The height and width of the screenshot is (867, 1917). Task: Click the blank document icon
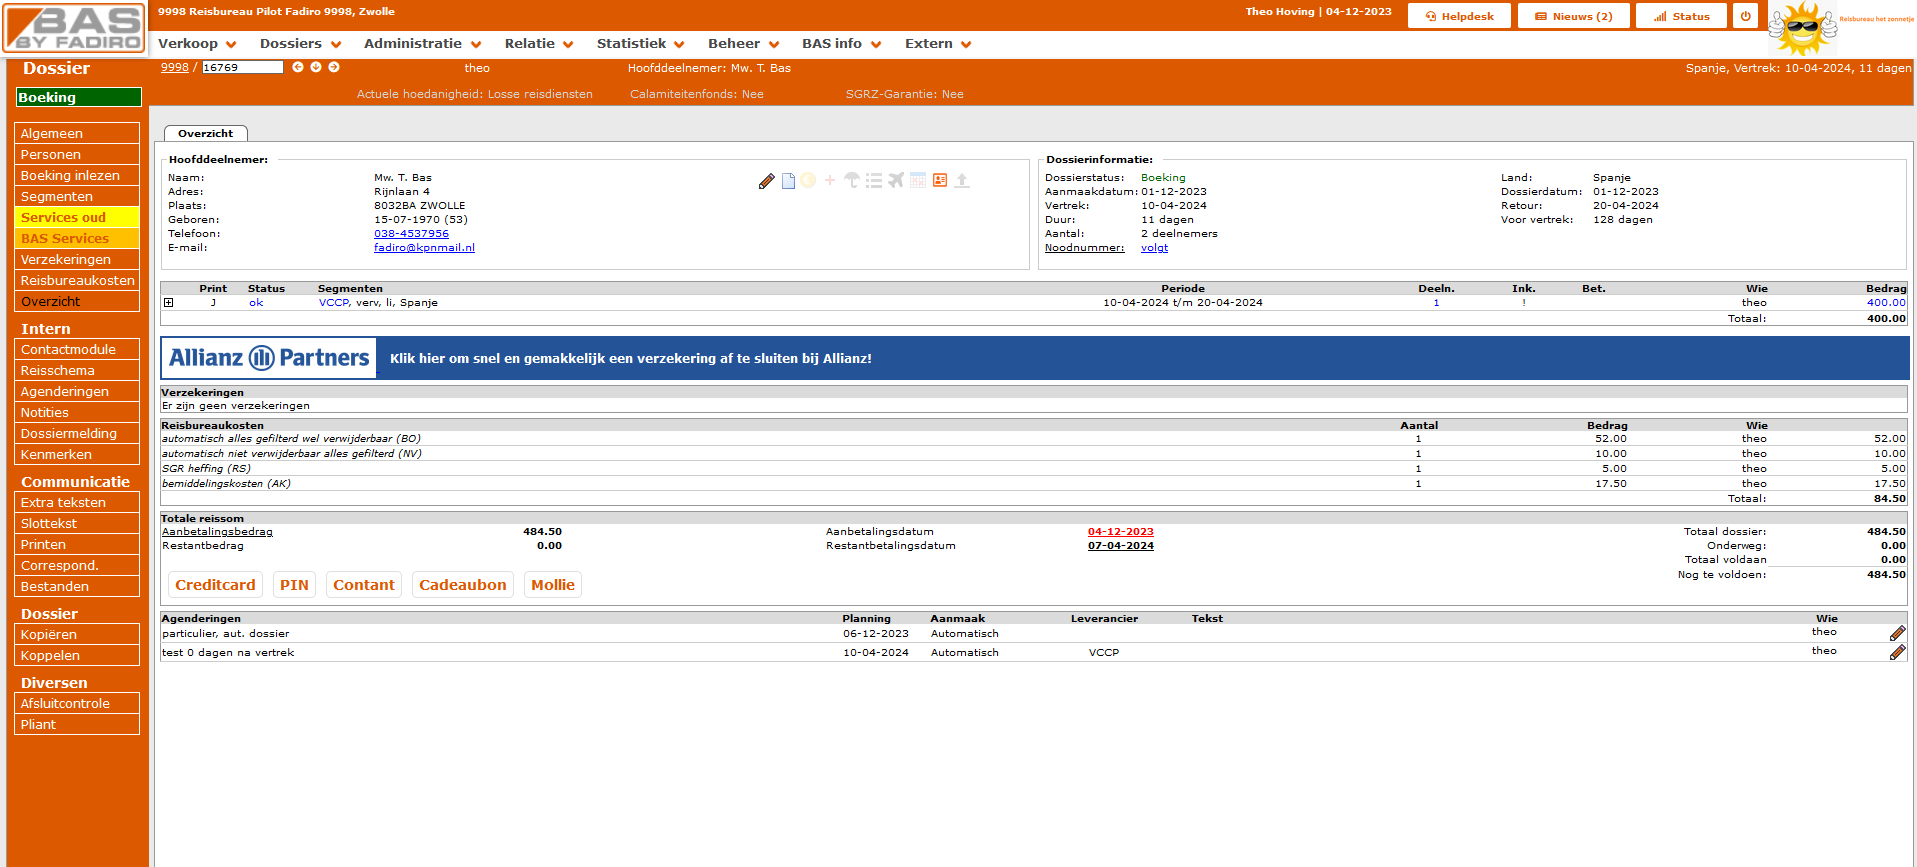[x=788, y=181]
